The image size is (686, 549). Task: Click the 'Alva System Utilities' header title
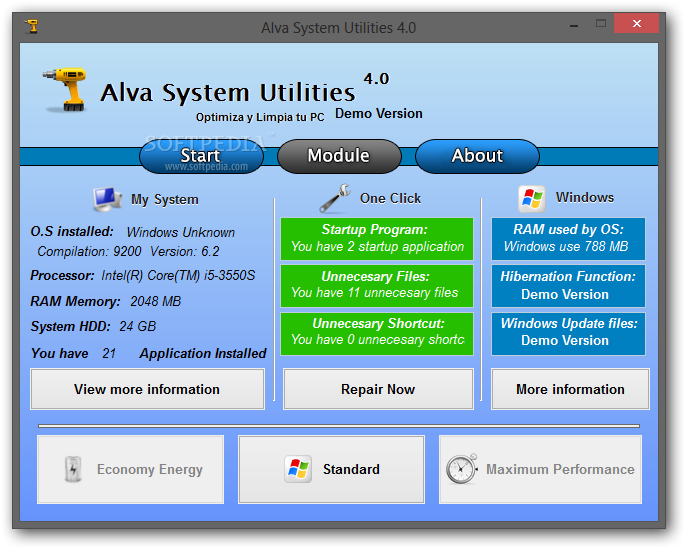pos(228,92)
